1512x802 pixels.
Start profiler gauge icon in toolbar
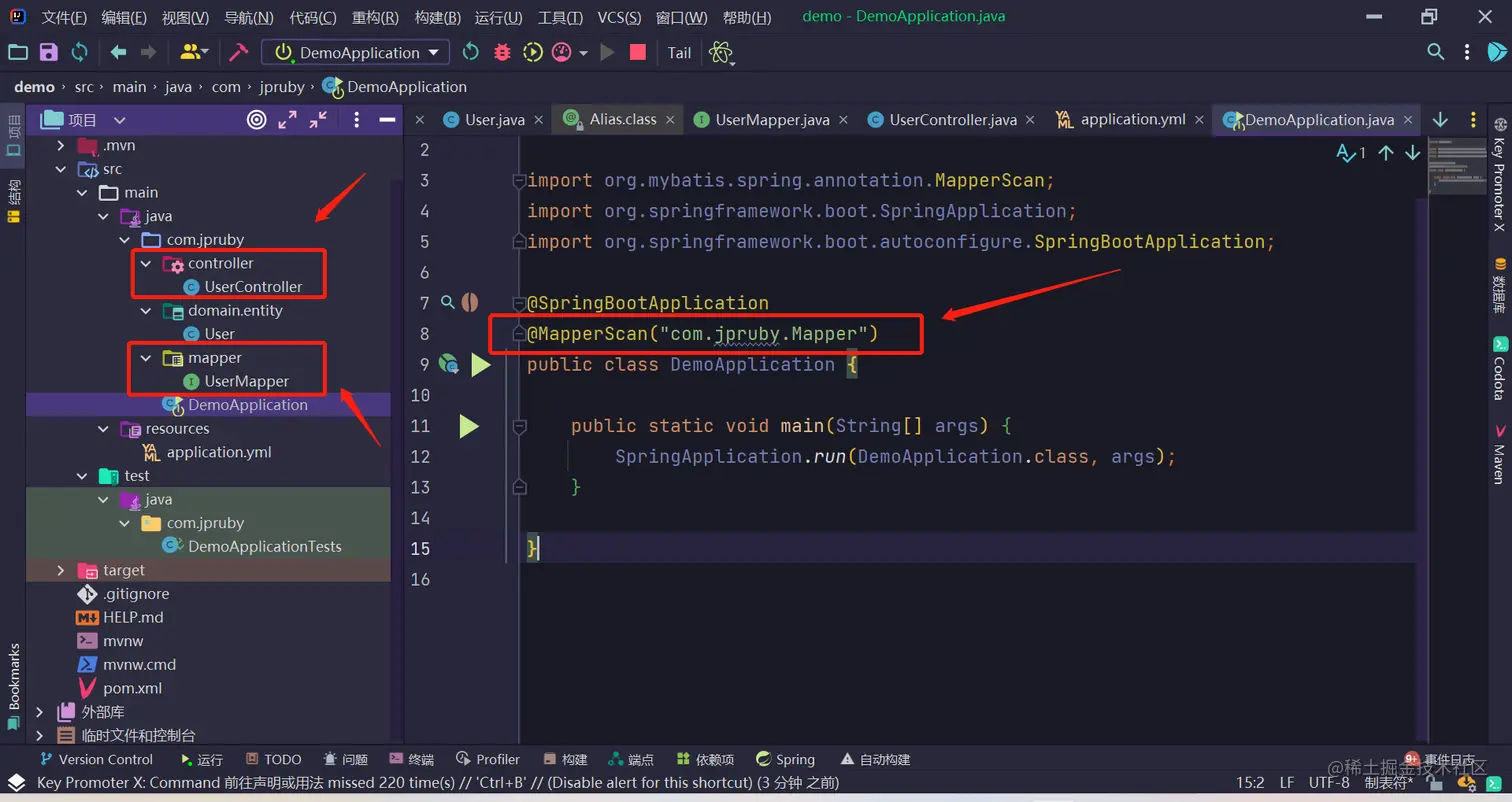pos(562,52)
